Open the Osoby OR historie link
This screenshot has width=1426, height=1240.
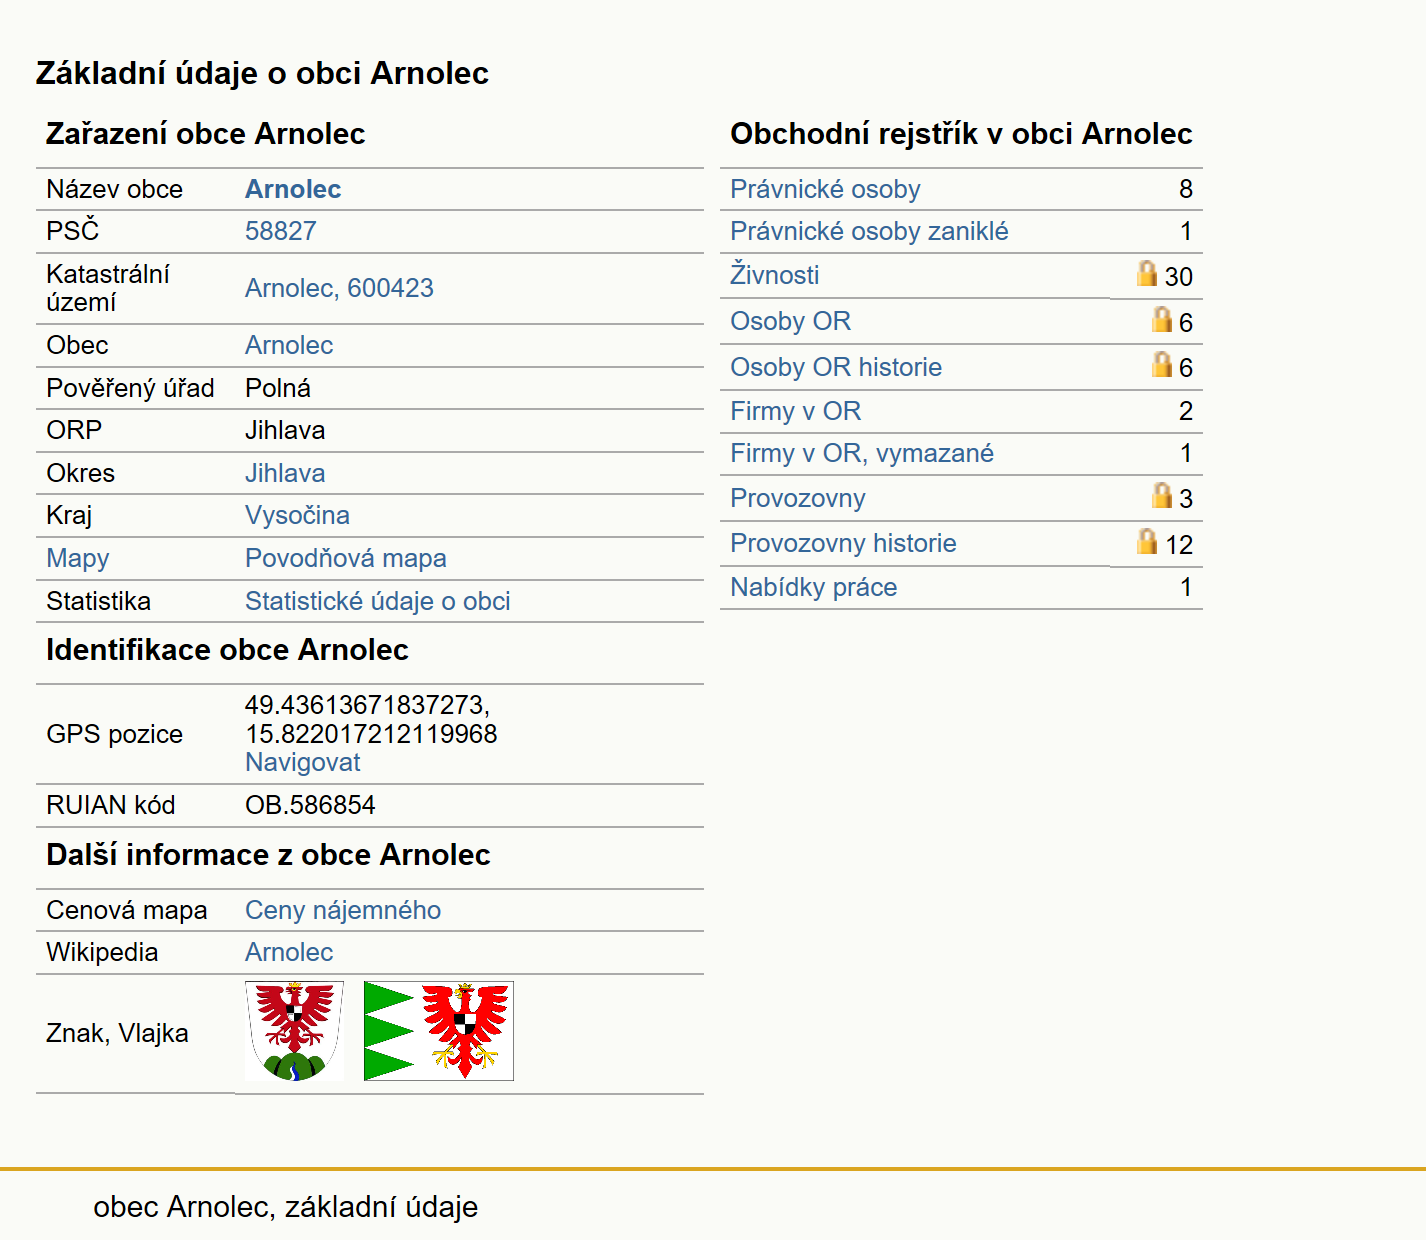(836, 367)
